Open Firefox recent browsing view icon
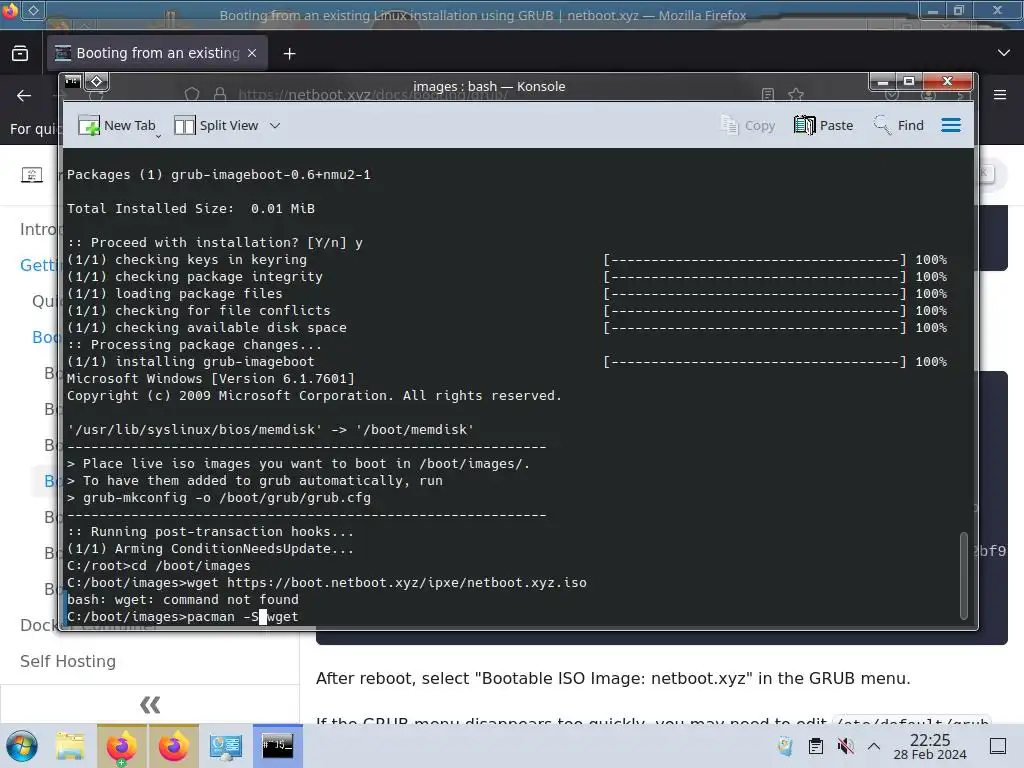This screenshot has width=1024, height=768. click(x=20, y=54)
